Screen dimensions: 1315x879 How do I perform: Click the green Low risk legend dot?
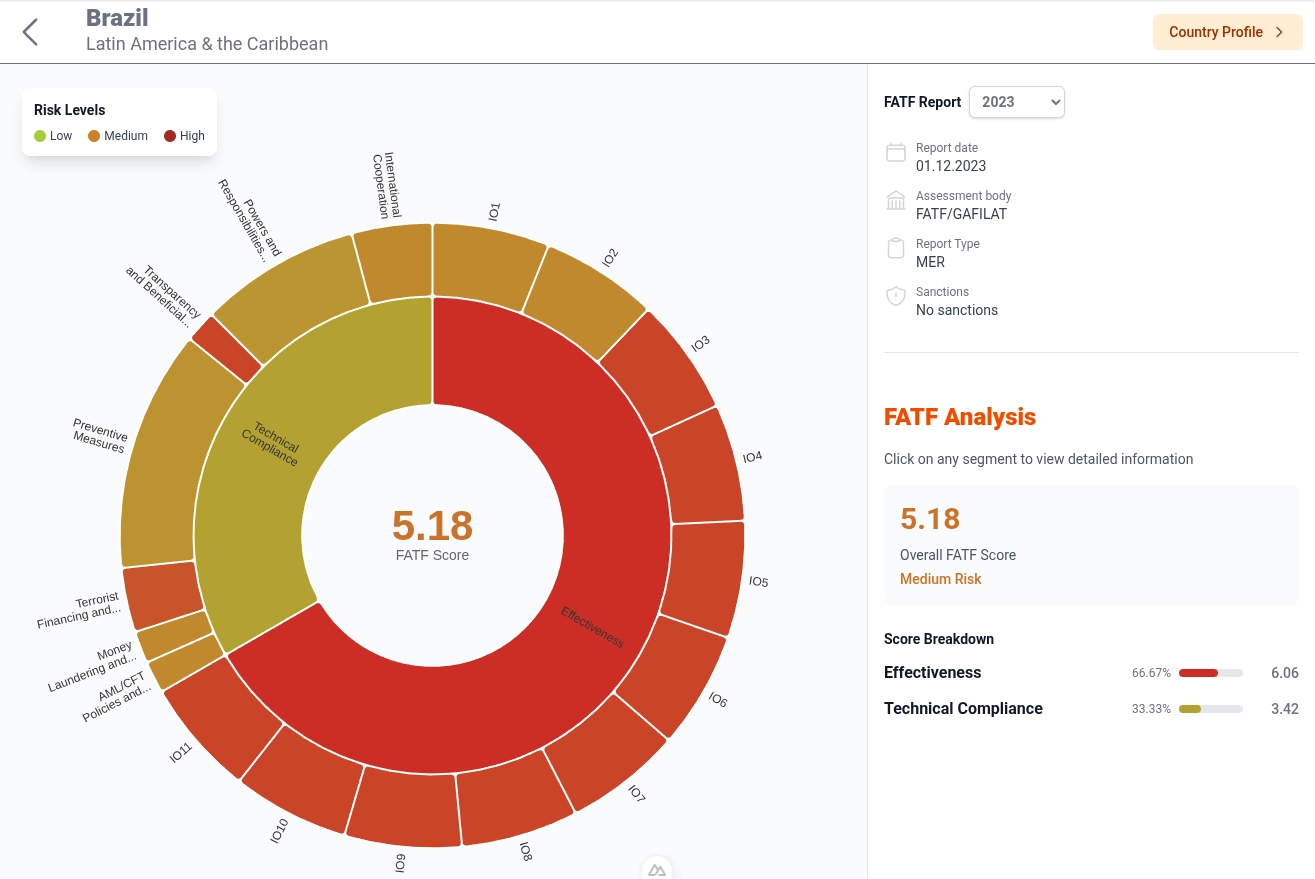(x=40, y=136)
